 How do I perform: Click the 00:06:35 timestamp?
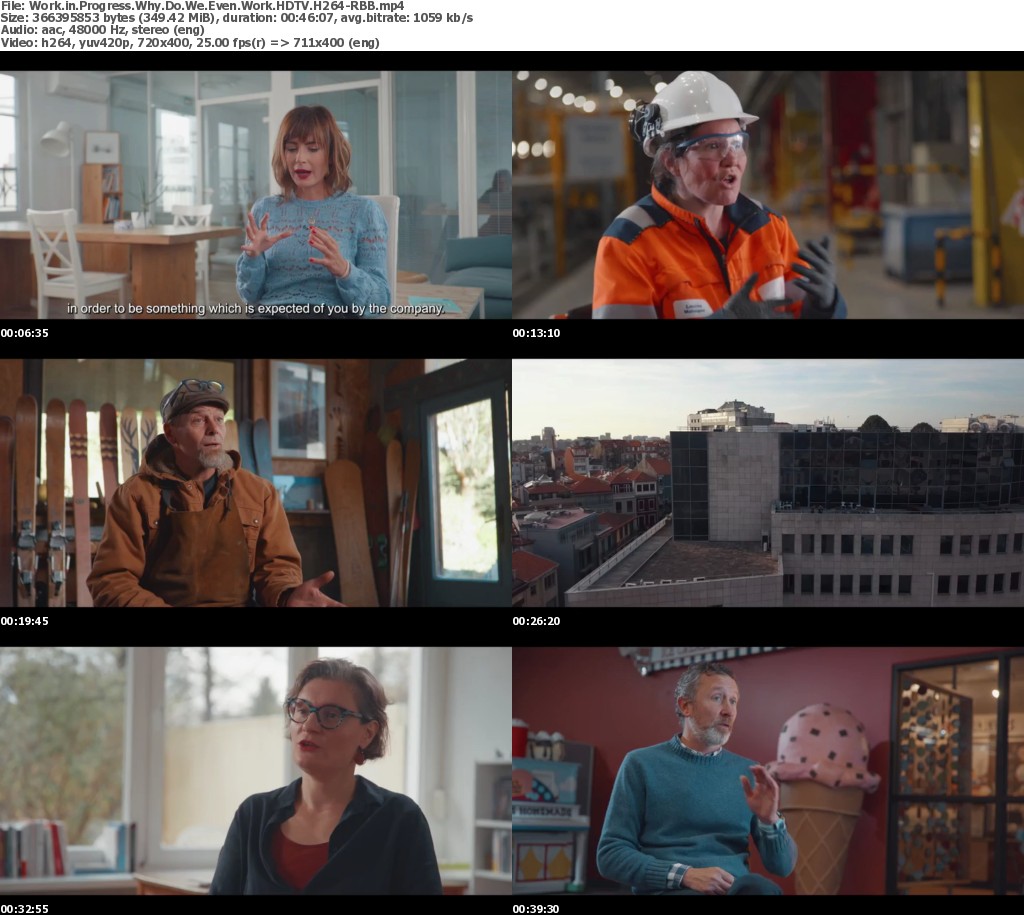[x=24, y=333]
